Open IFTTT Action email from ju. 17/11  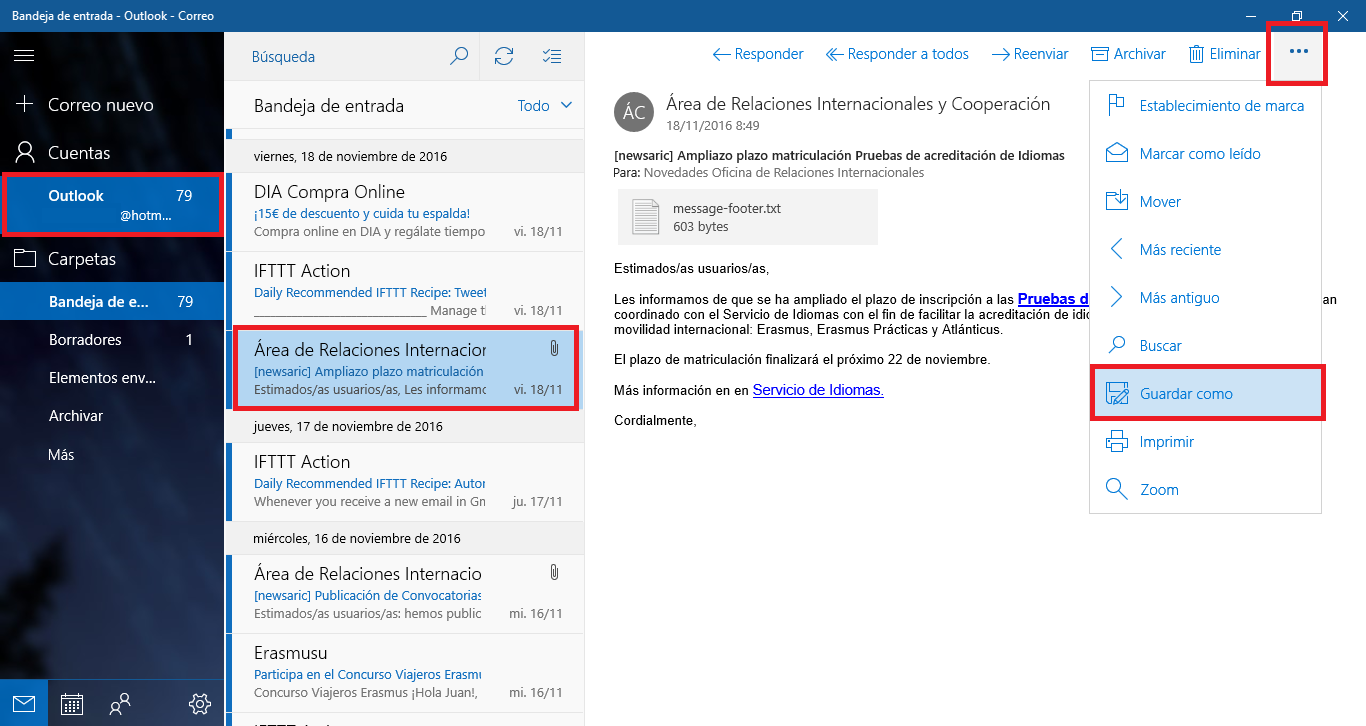[406, 481]
